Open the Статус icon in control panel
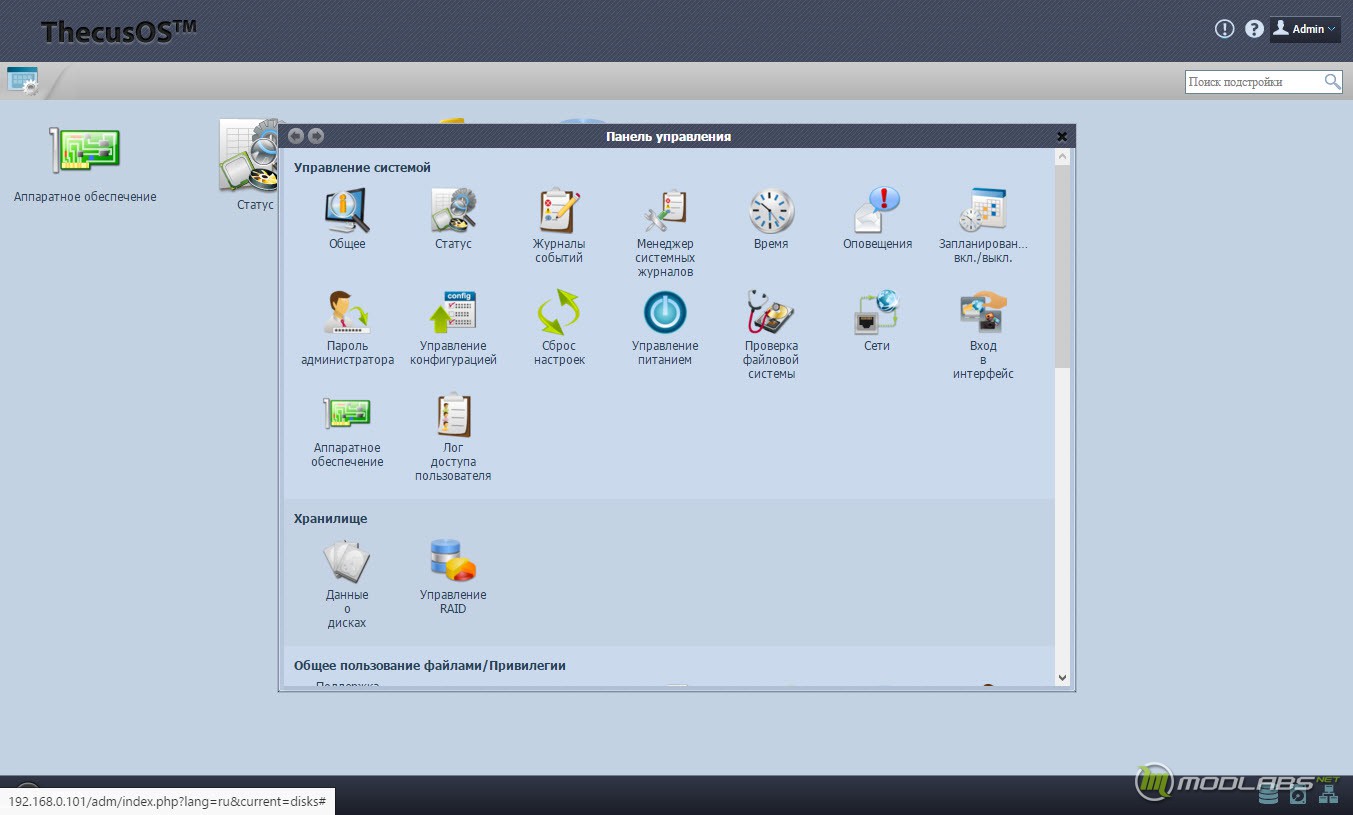The height and width of the screenshot is (815, 1353). [x=453, y=211]
